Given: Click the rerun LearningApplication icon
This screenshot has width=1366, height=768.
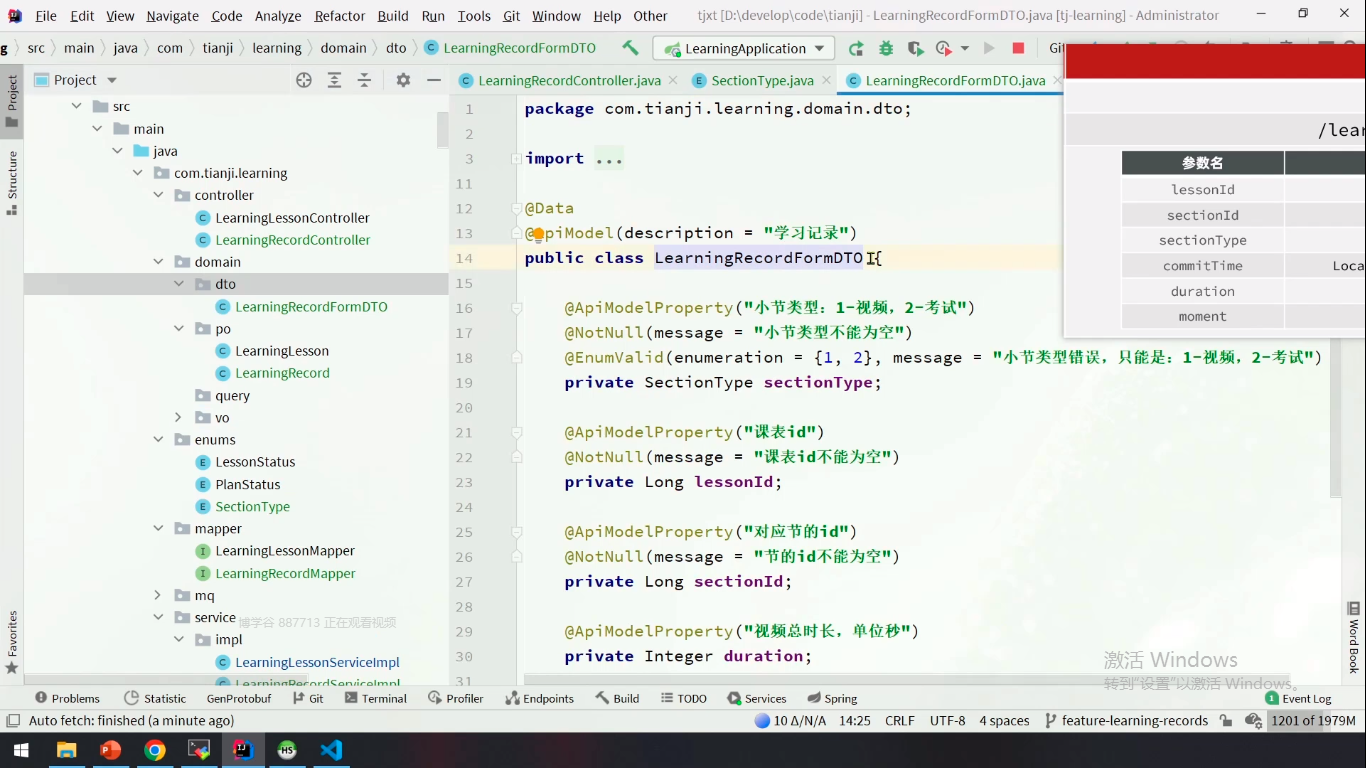Looking at the screenshot, I should point(856,48).
